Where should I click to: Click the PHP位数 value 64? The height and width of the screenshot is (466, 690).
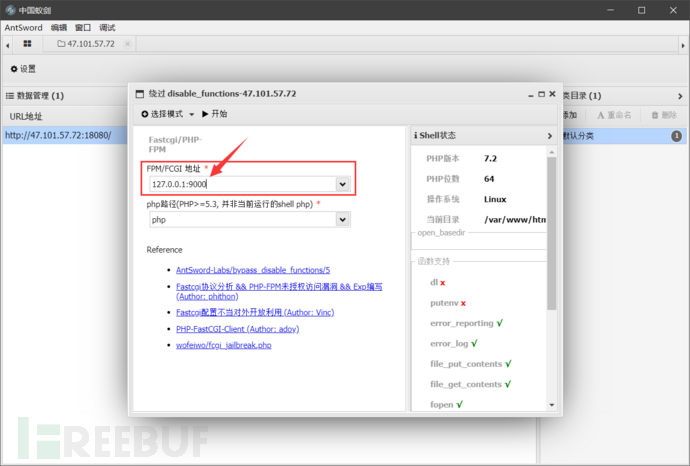489,179
